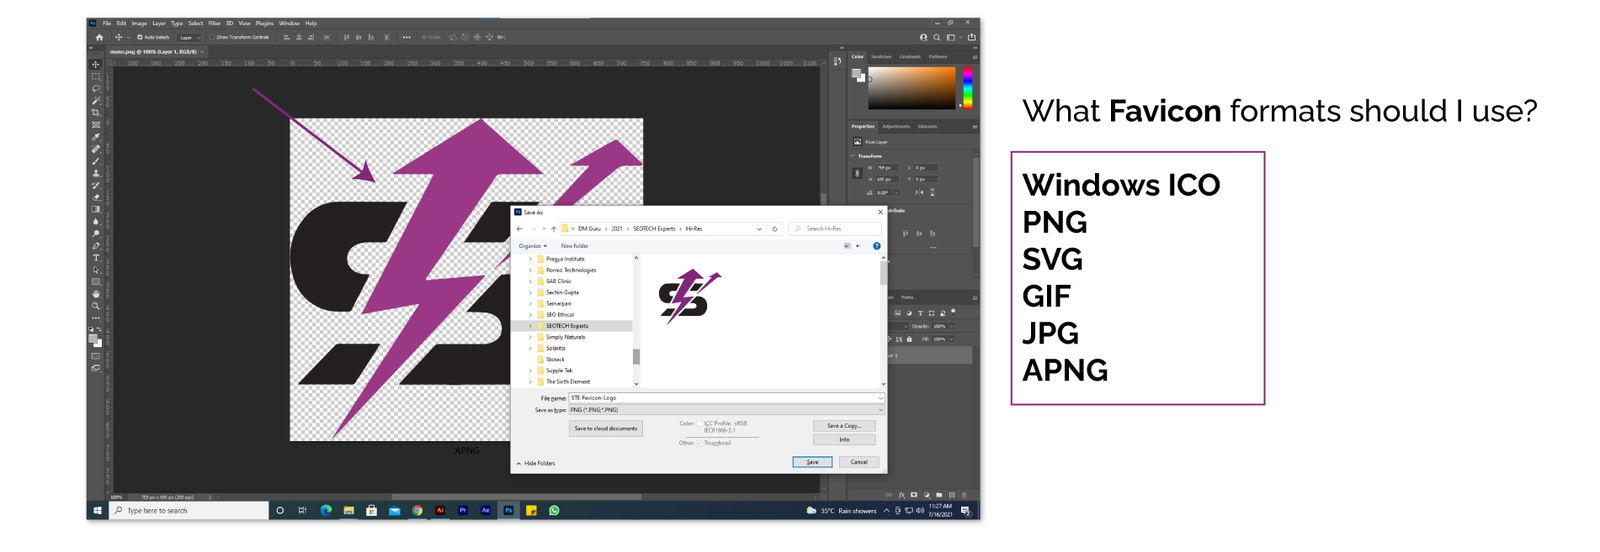Click the Info button
This screenshot has height=552, width=1600.
point(844,440)
